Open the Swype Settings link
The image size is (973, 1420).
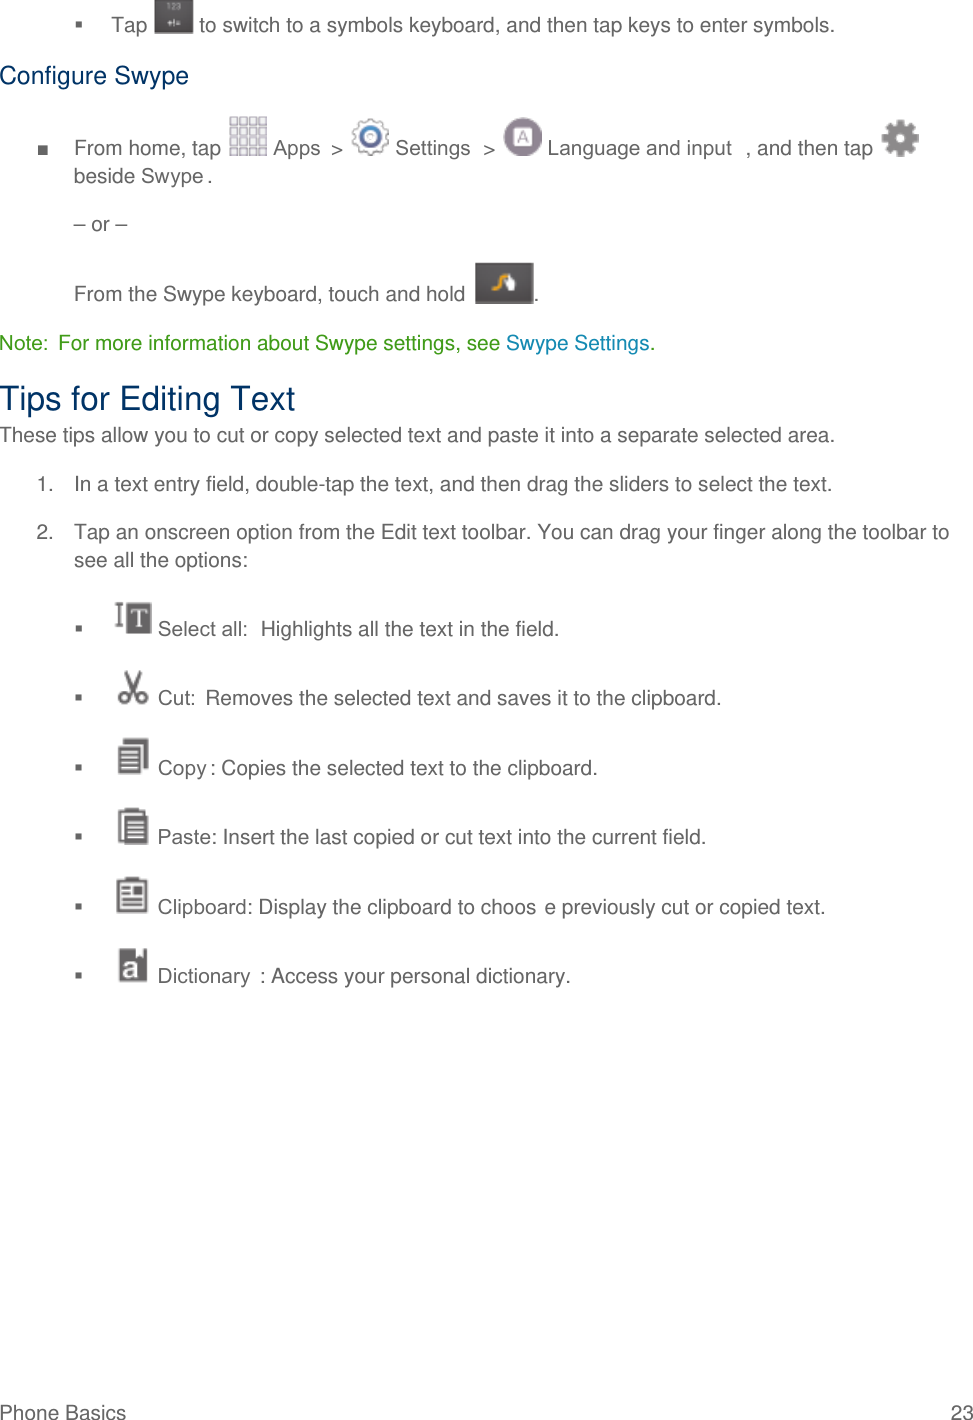pos(578,343)
